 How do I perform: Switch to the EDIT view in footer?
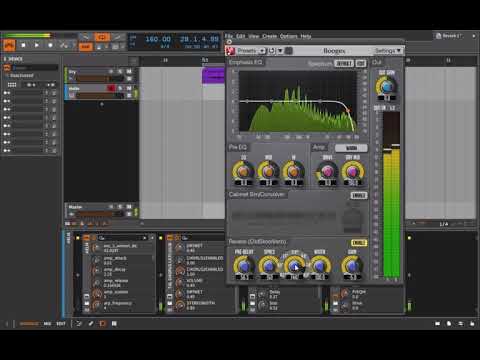61,323
